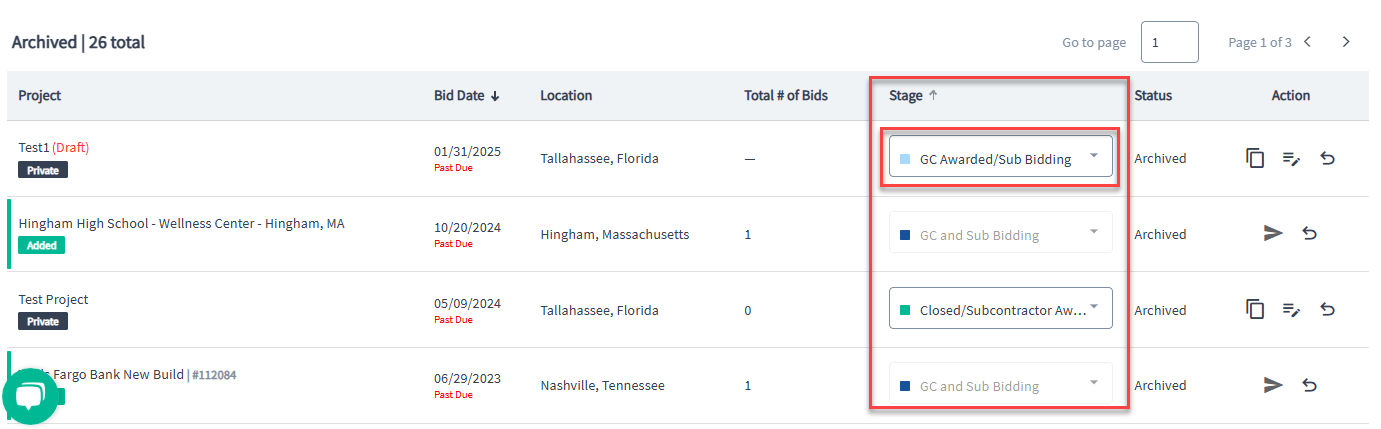Click send icon for Fargo Bank New Build
This screenshot has height=429, width=1381.
tap(1273, 385)
